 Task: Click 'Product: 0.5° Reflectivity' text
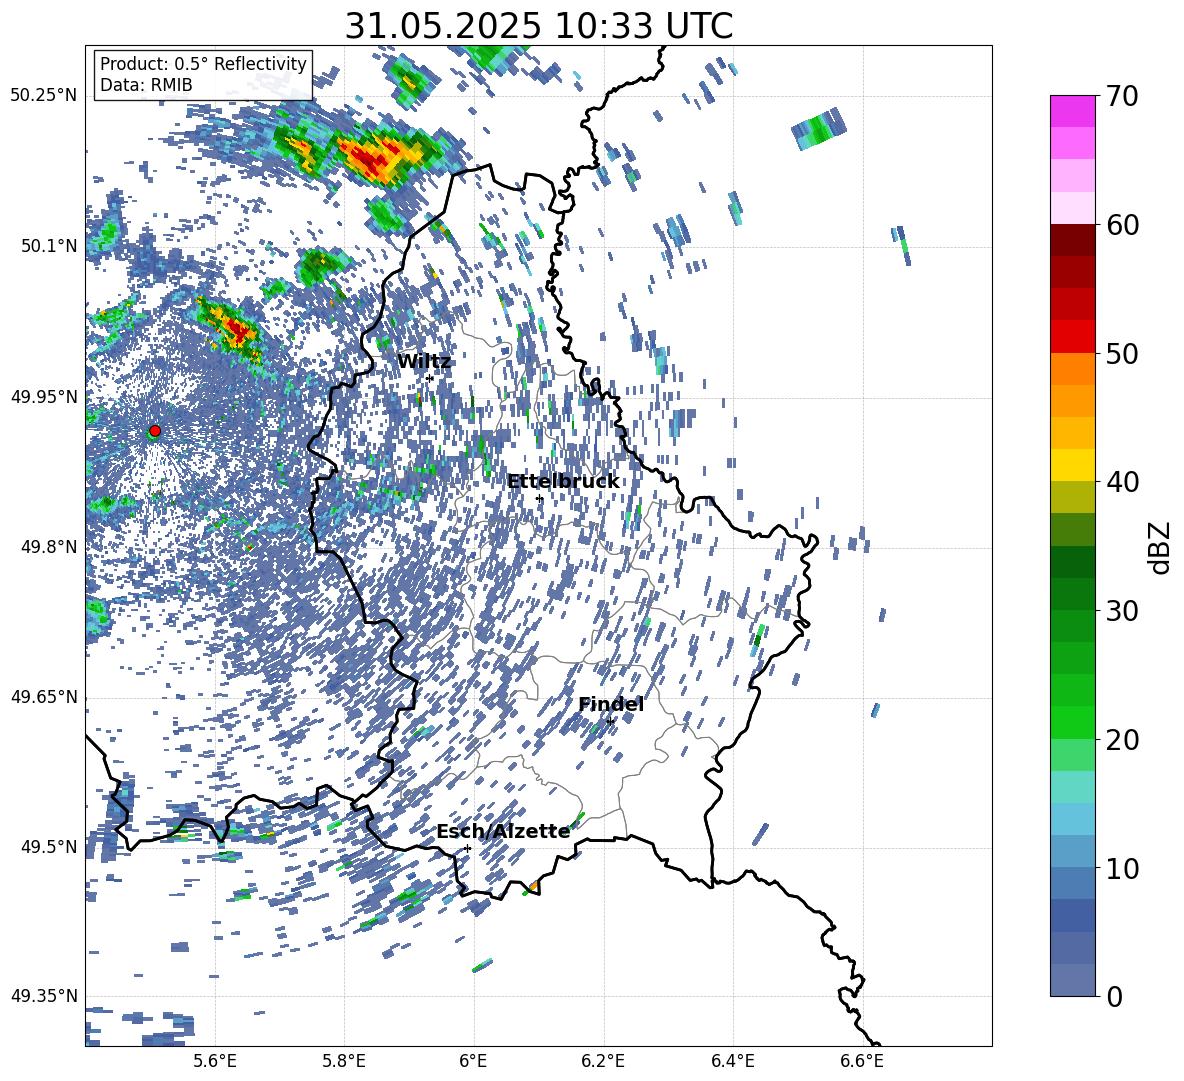point(203,63)
